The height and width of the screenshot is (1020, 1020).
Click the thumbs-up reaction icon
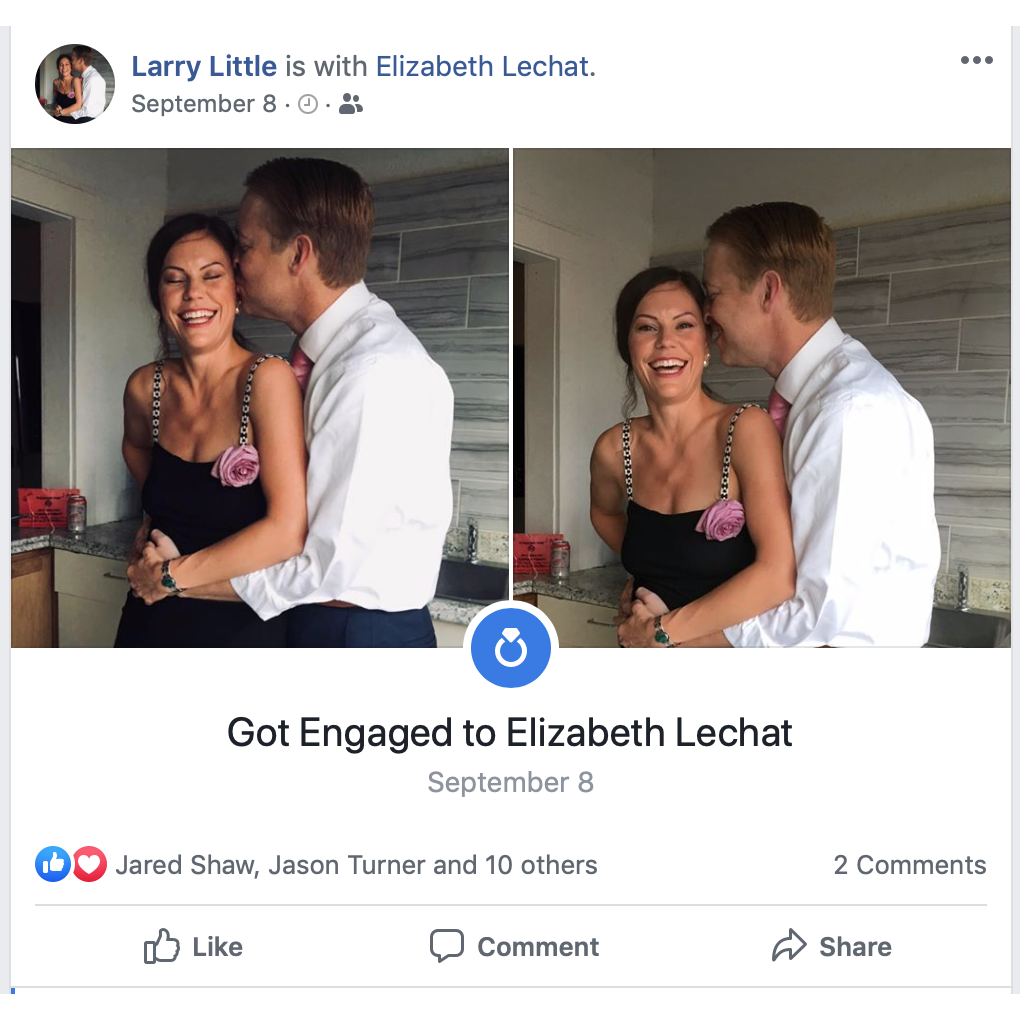52,864
